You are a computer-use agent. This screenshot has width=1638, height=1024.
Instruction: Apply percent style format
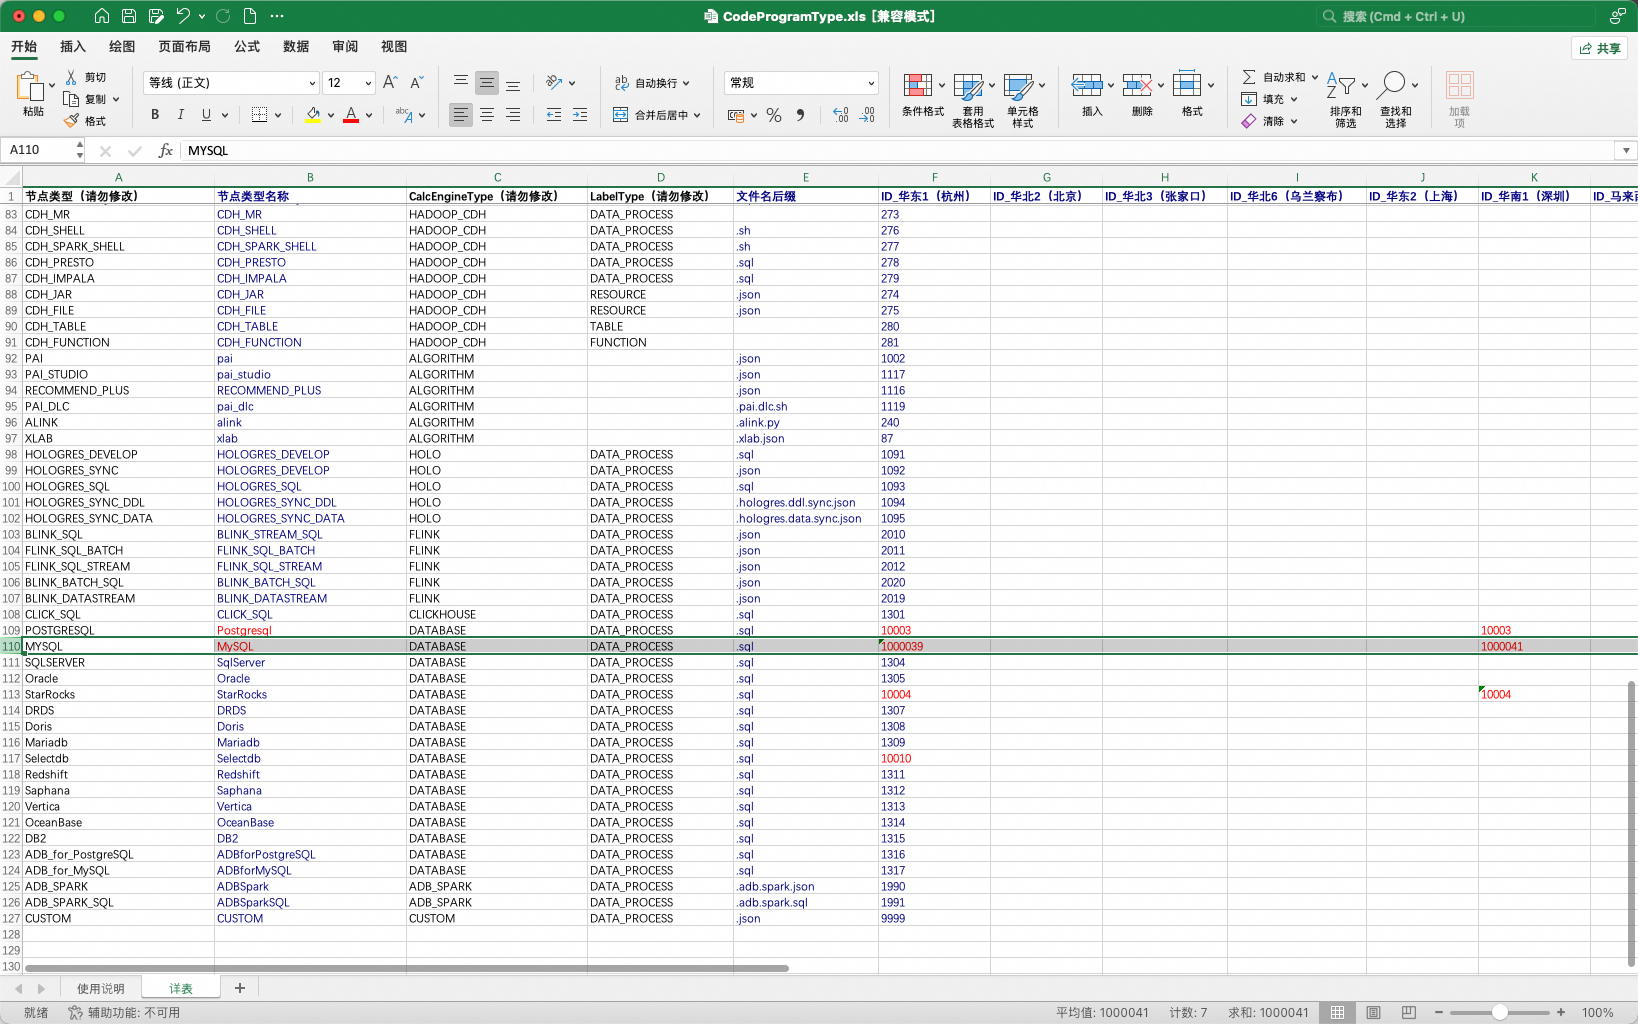coord(774,115)
